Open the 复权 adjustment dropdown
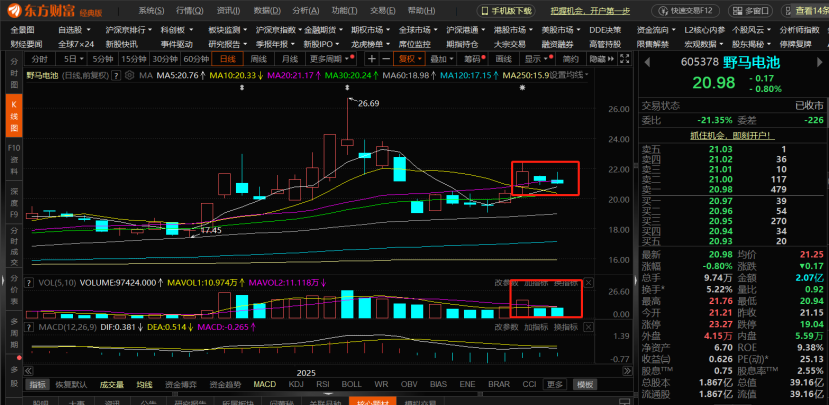The height and width of the screenshot is (405, 829). pos(410,59)
